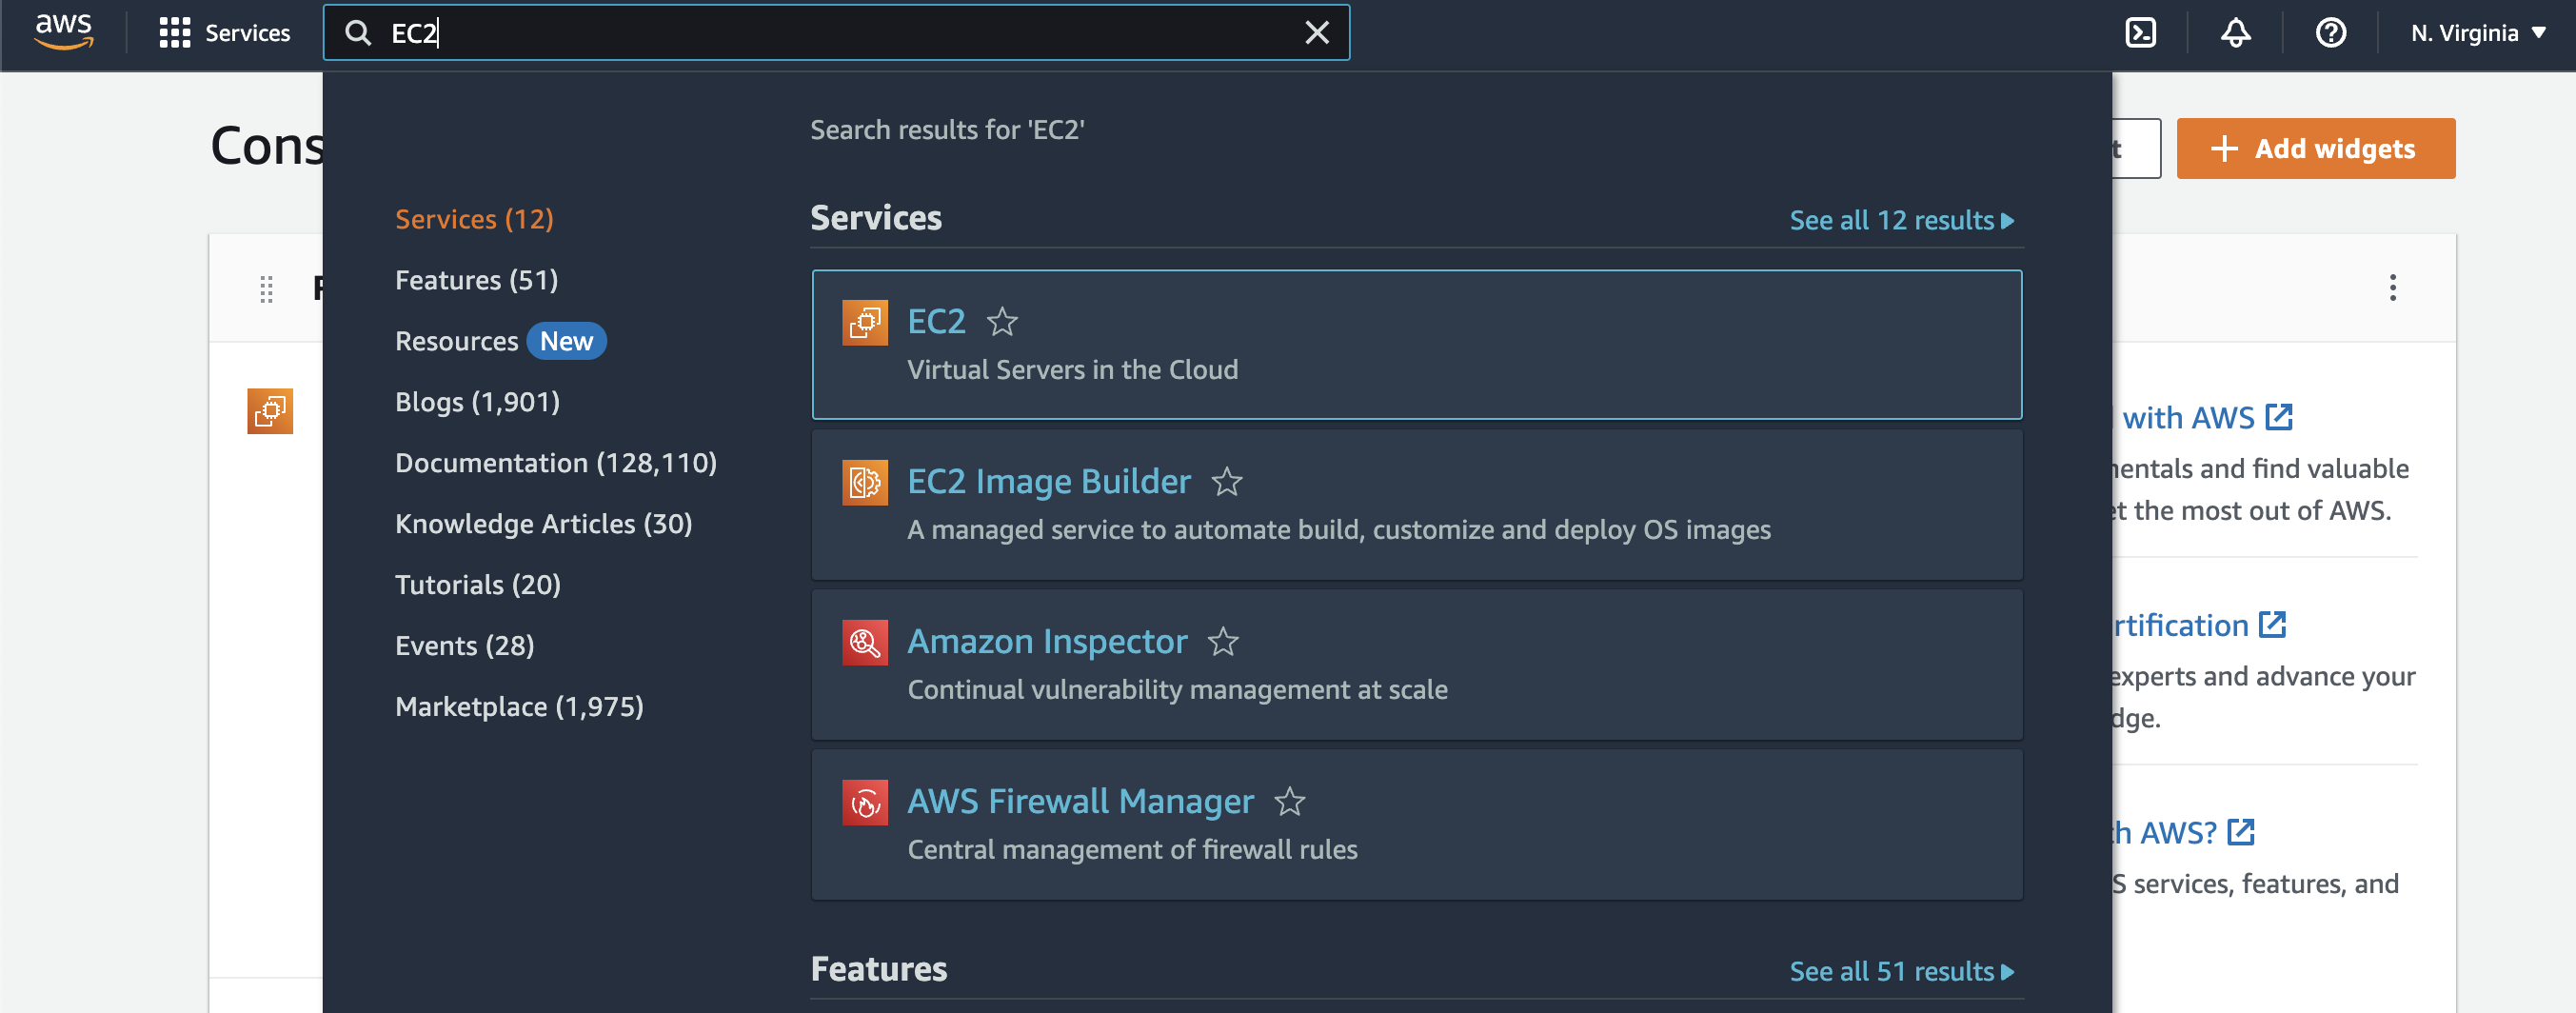The image size is (2576, 1013).
Task: Clear the search field with X
Action: (x=1317, y=33)
